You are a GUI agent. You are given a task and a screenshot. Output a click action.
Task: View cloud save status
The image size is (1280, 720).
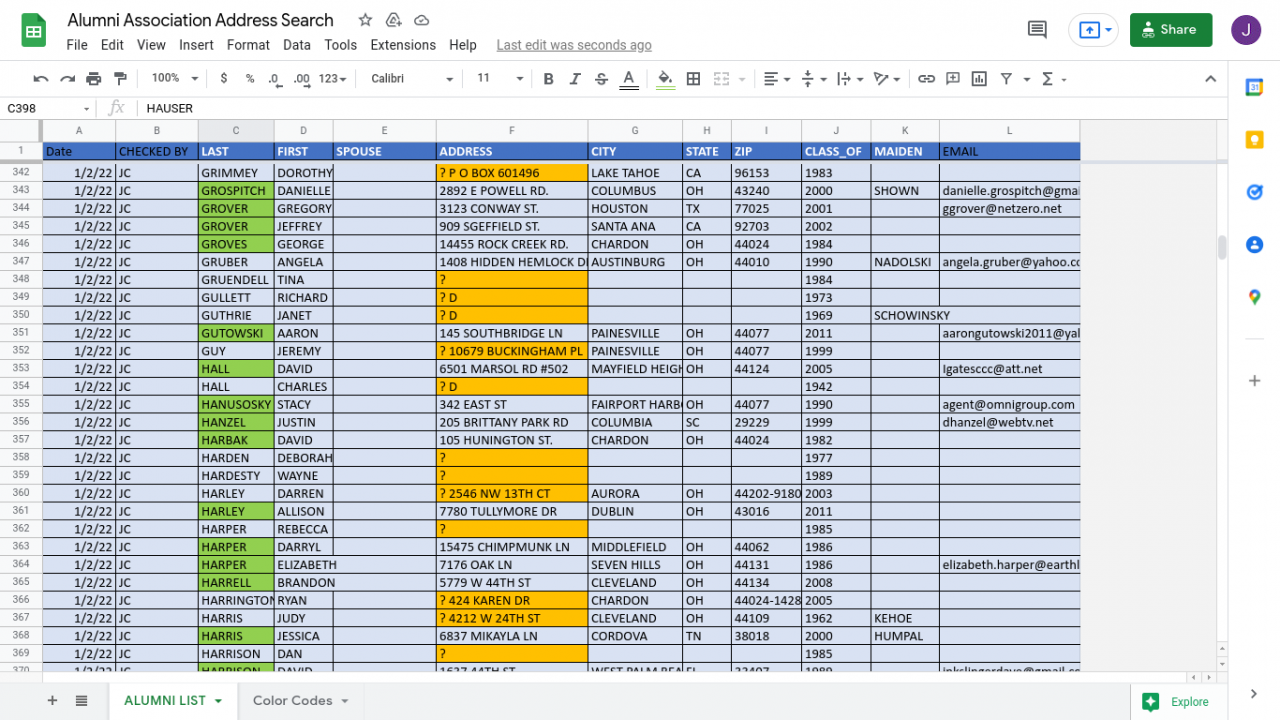point(422,20)
